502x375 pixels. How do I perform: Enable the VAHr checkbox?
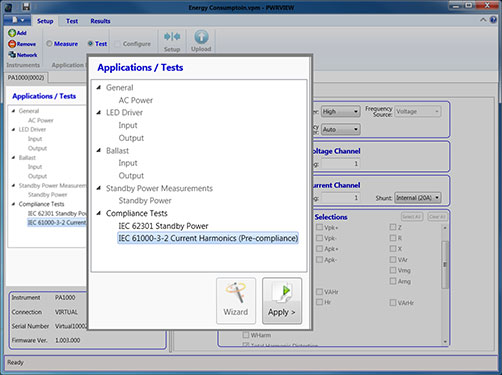point(319,292)
